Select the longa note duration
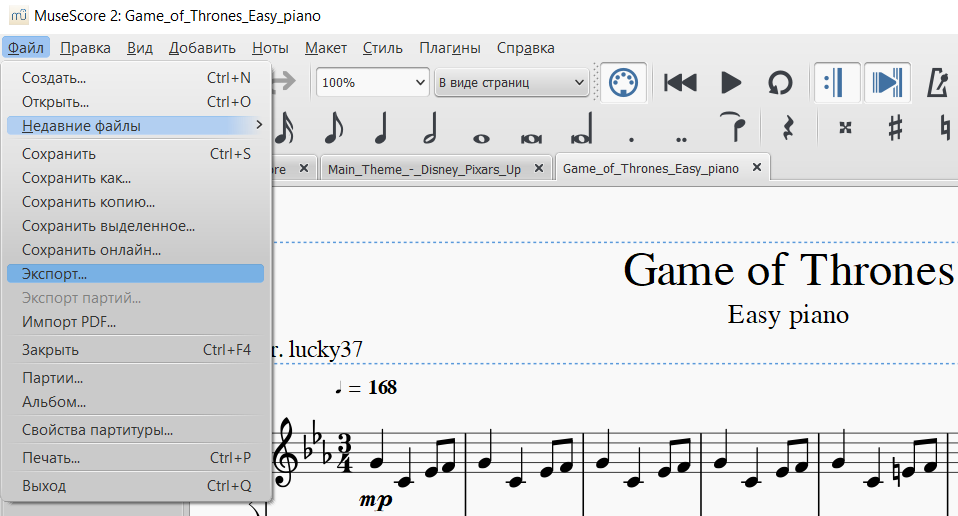The width and height of the screenshot is (958, 516). point(581,129)
